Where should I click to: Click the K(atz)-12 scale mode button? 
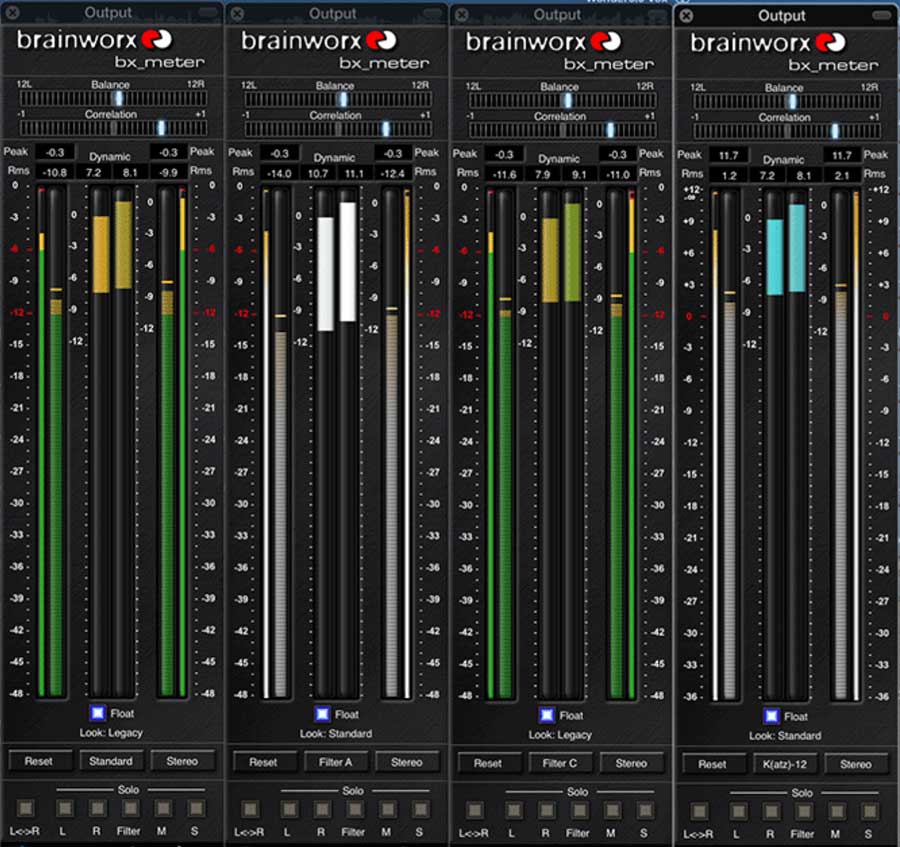[x=784, y=764]
